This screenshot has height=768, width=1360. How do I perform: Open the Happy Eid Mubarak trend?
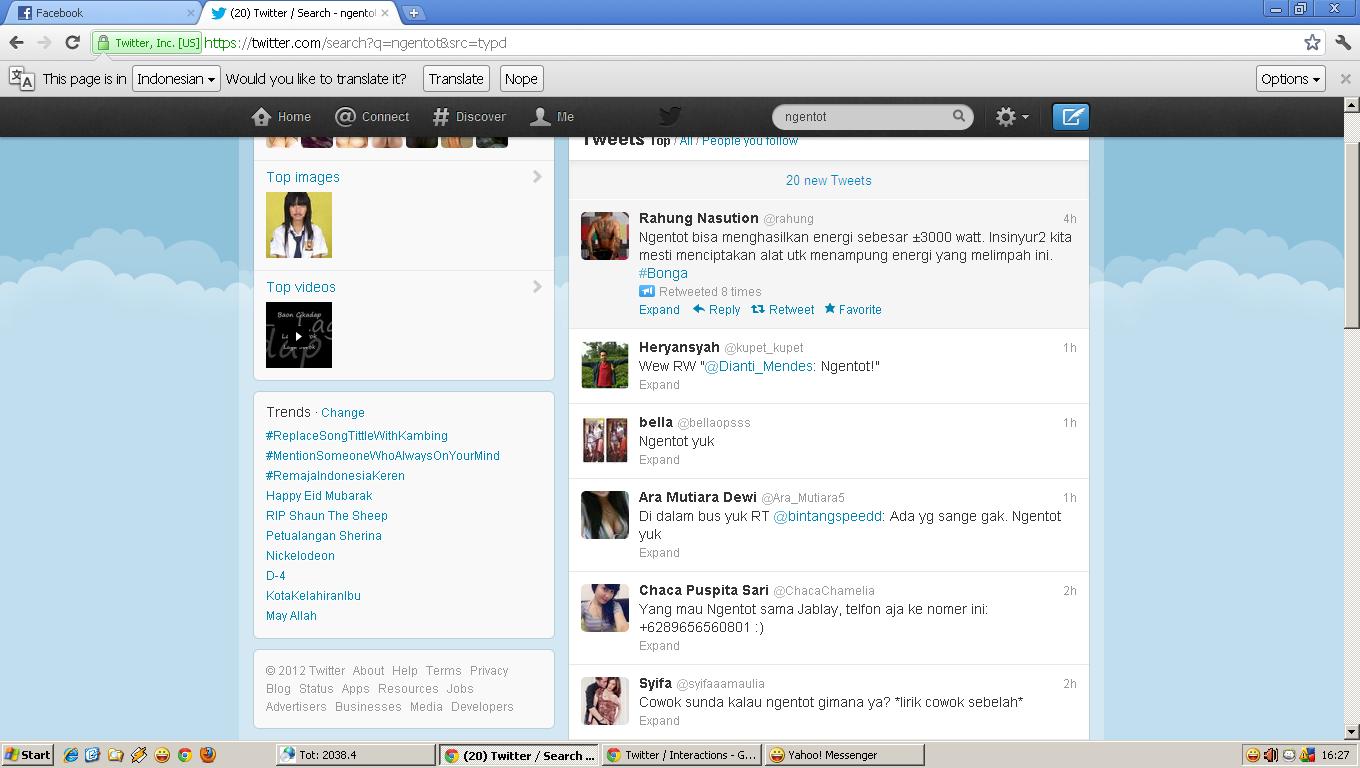[319, 496]
